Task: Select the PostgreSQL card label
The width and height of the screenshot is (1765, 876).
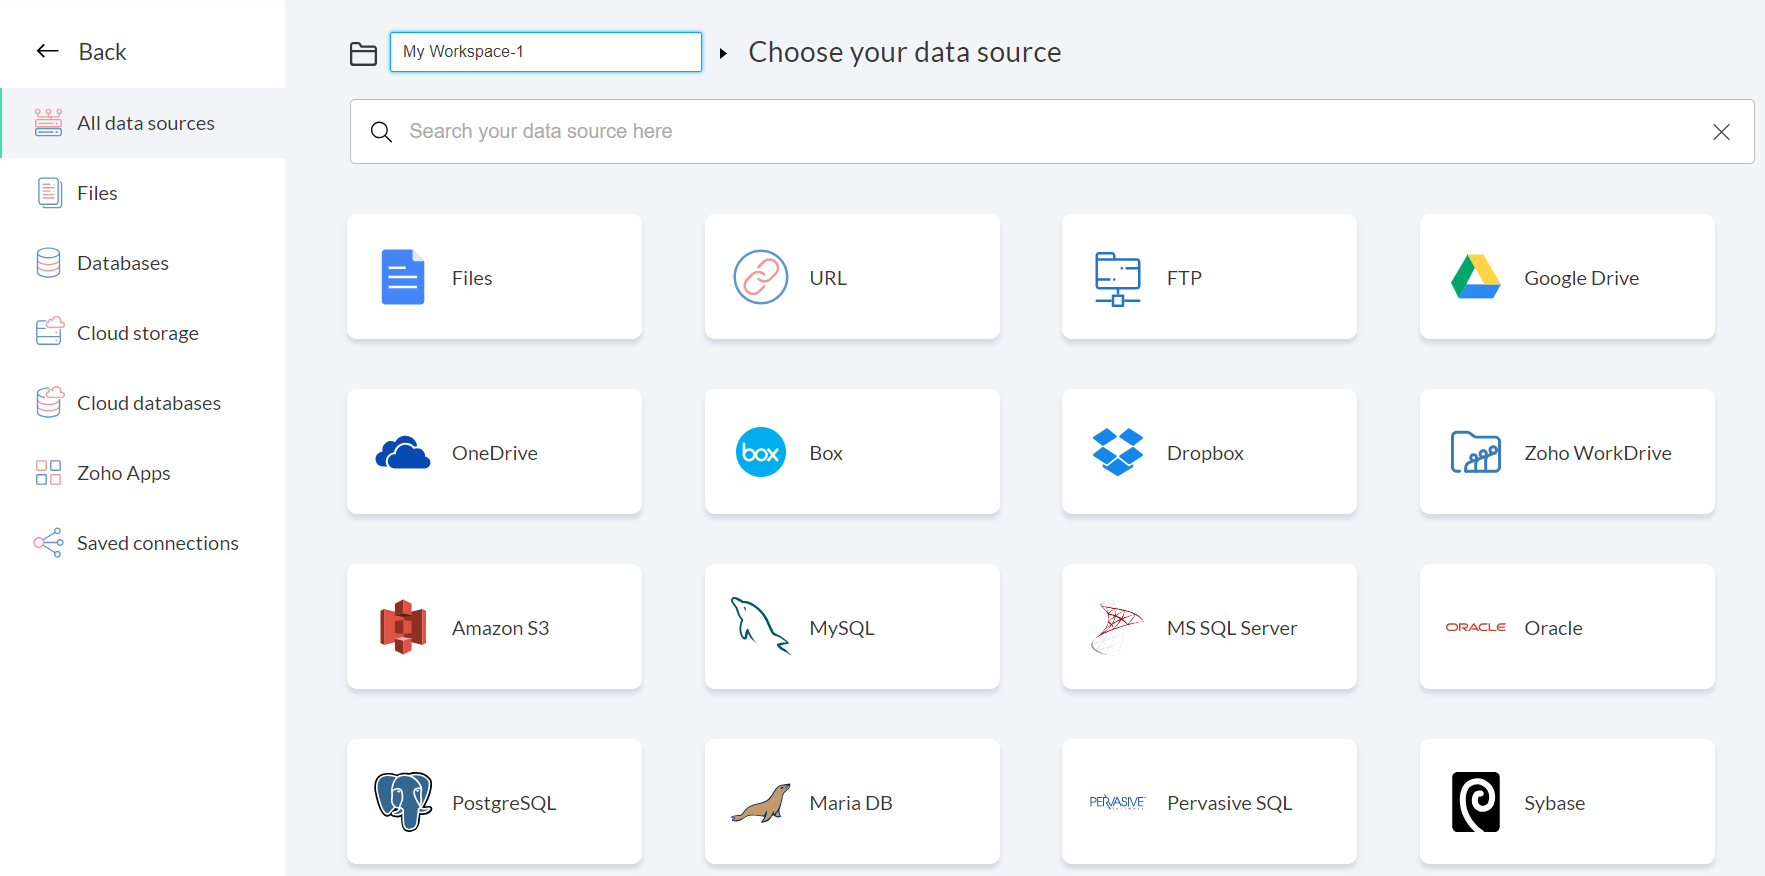Action: pyautogui.click(x=504, y=803)
